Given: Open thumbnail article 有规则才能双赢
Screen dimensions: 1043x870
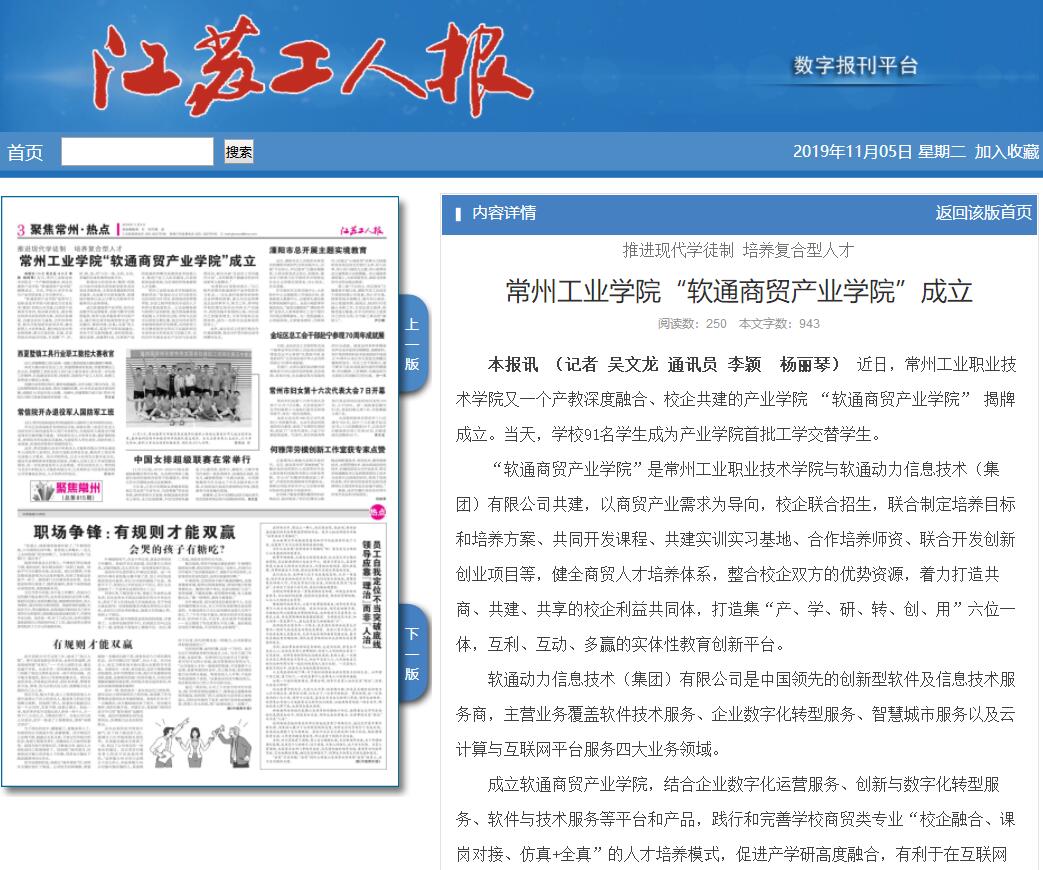Looking at the screenshot, I should [92, 644].
